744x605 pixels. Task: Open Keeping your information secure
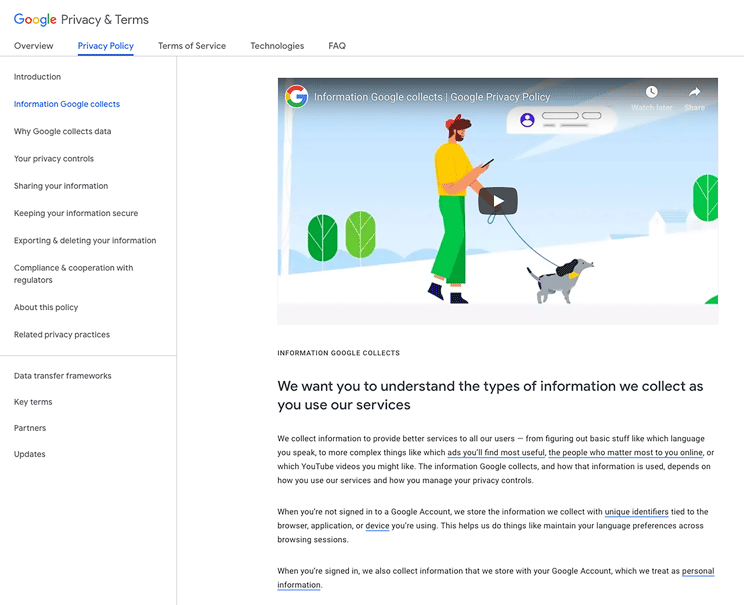[76, 213]
